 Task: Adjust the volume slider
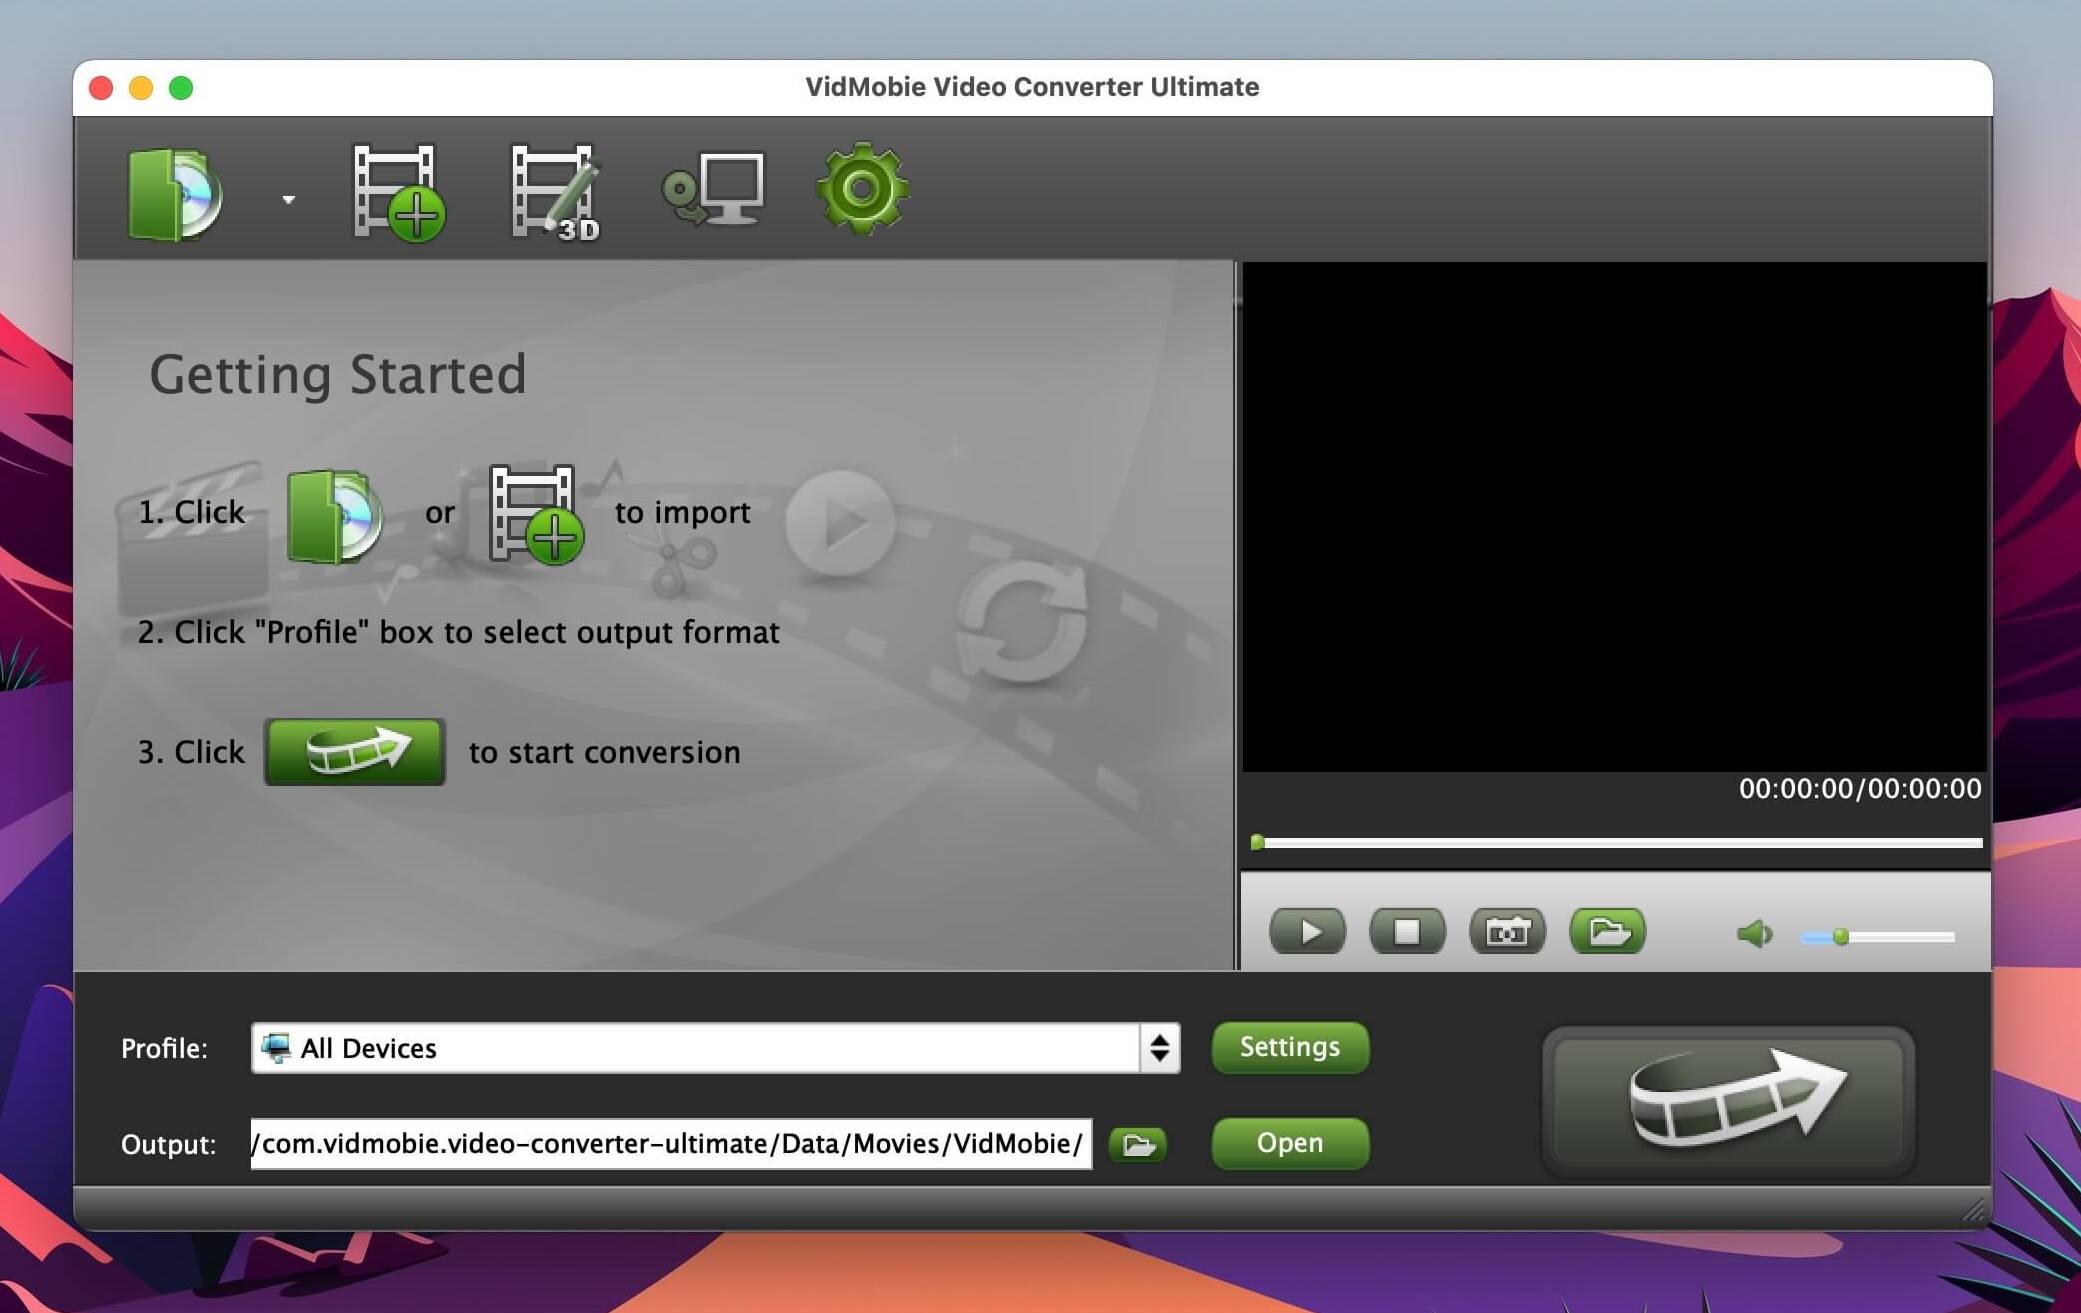1877,937
